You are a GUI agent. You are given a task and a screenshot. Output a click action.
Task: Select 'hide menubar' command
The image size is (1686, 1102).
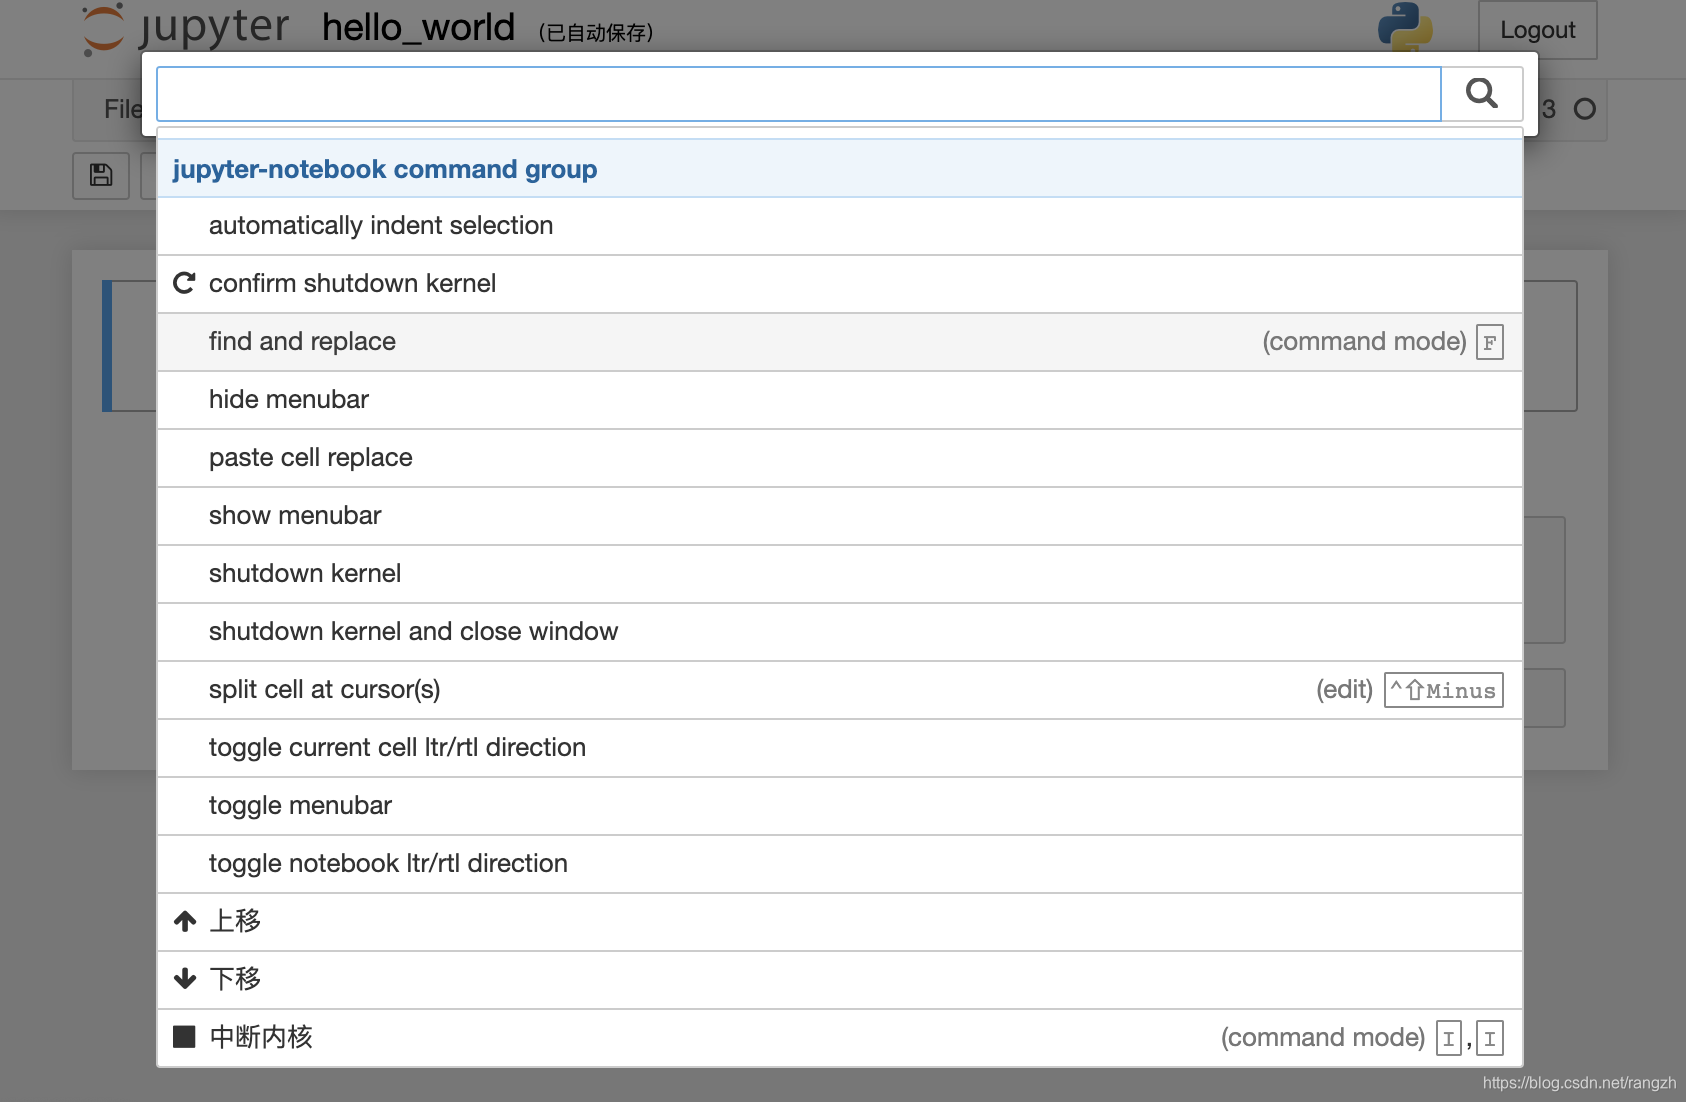click(x=840, y=400)
